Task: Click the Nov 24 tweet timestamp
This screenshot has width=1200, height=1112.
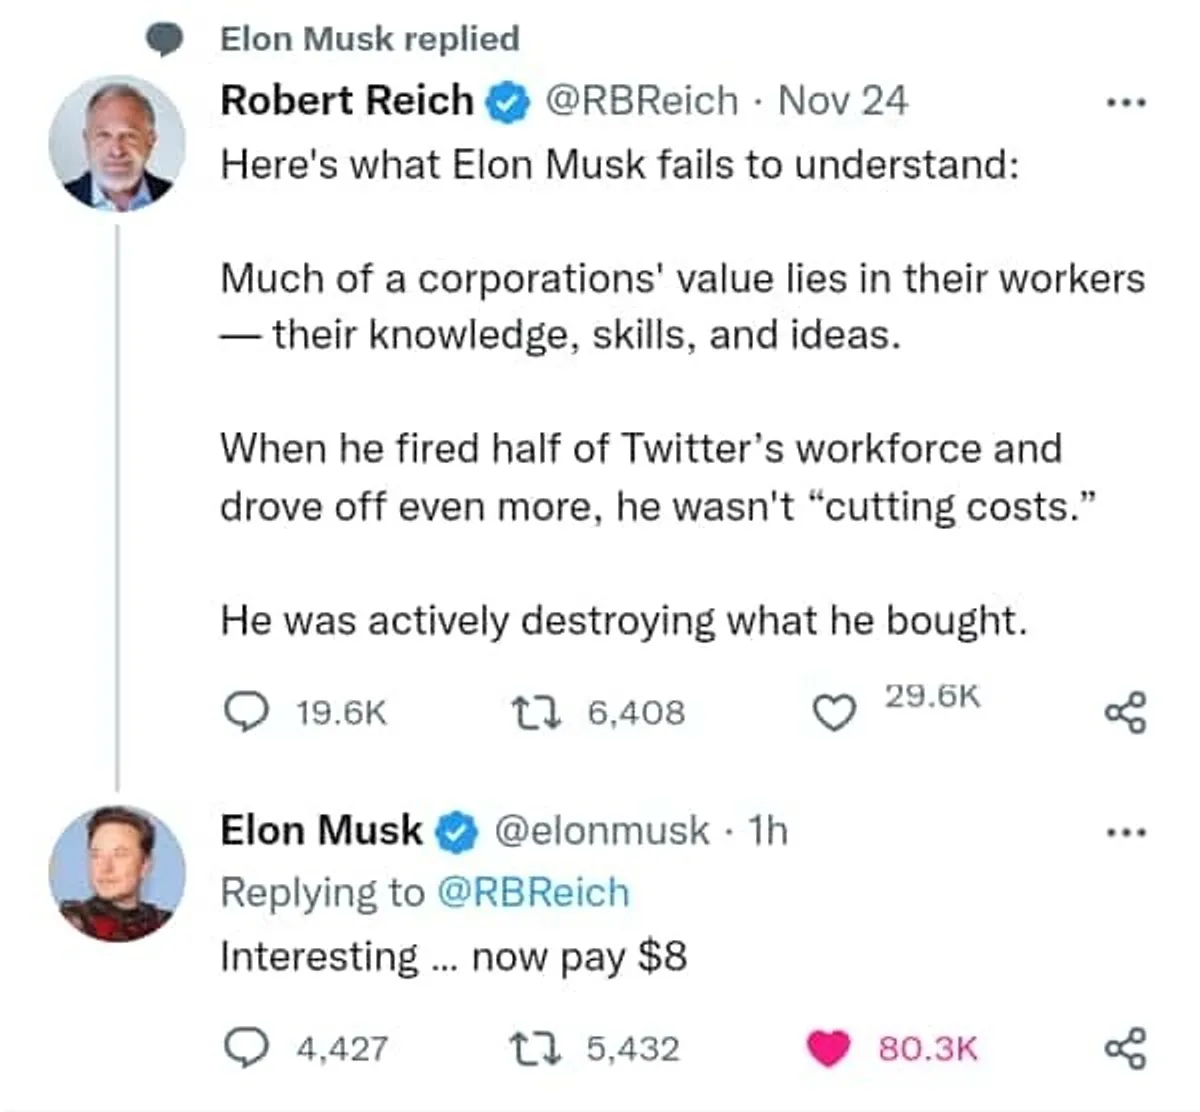Action: (842, 100)
